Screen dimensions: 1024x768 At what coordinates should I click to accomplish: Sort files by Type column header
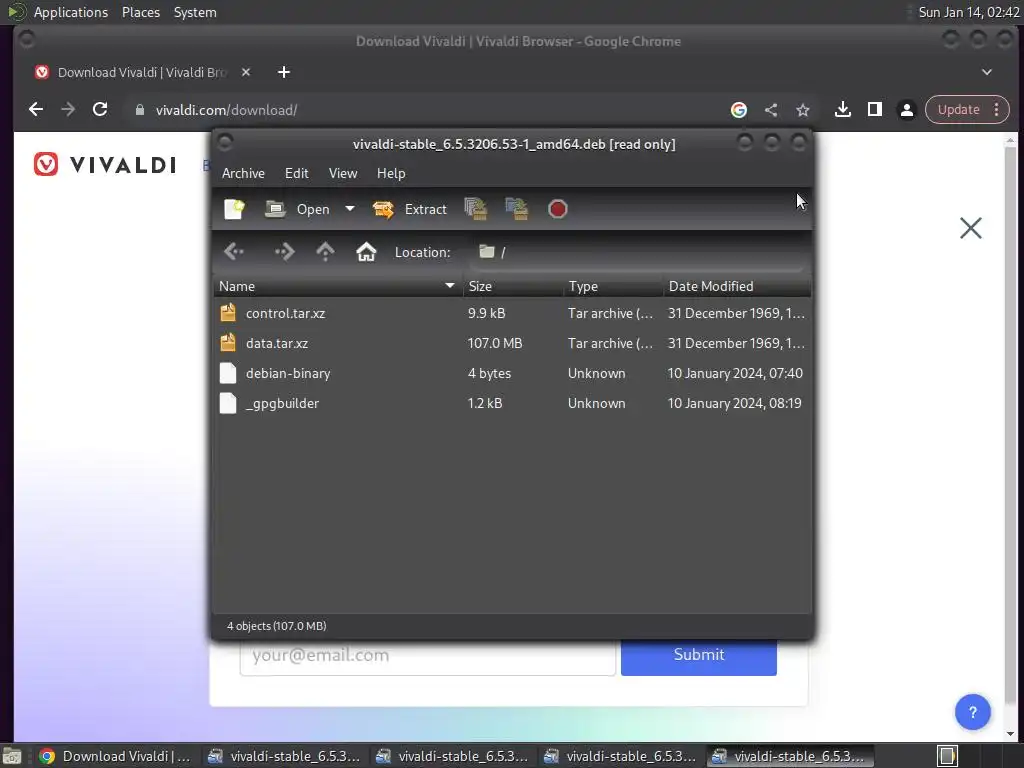click(613, 286)
